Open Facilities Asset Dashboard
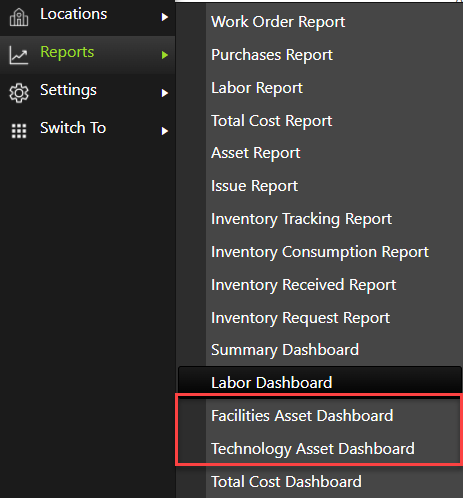This screenshot has height=498, width=463. coord(302,416)
